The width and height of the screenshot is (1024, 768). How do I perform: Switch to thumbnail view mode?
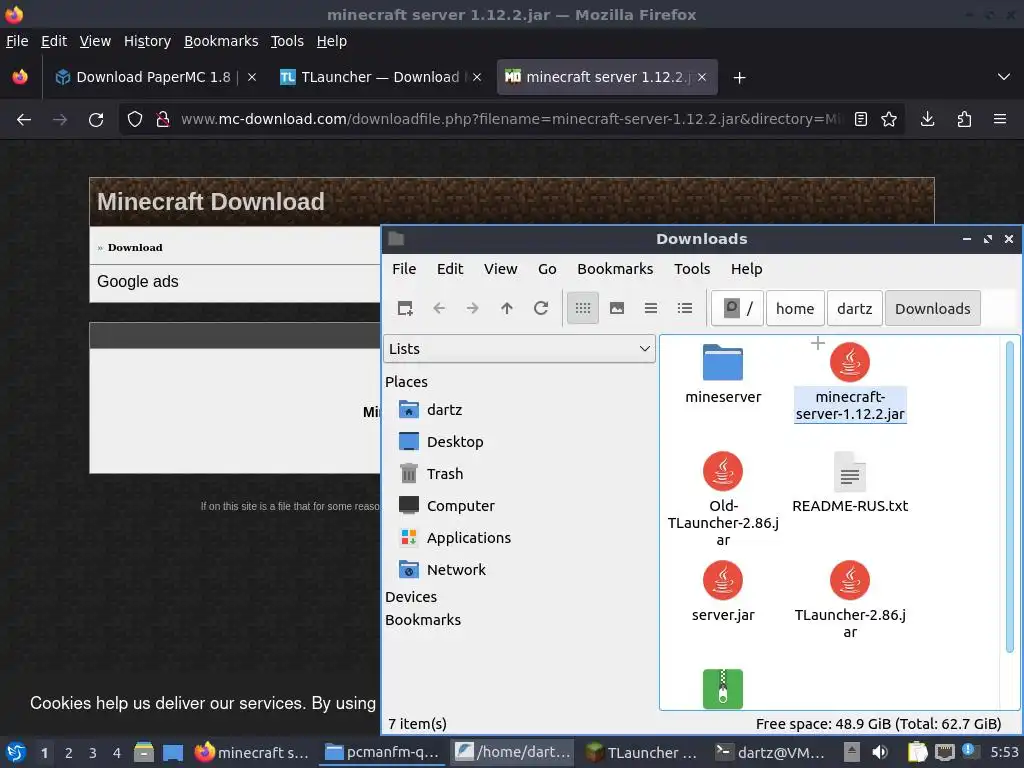coord(616,308)
